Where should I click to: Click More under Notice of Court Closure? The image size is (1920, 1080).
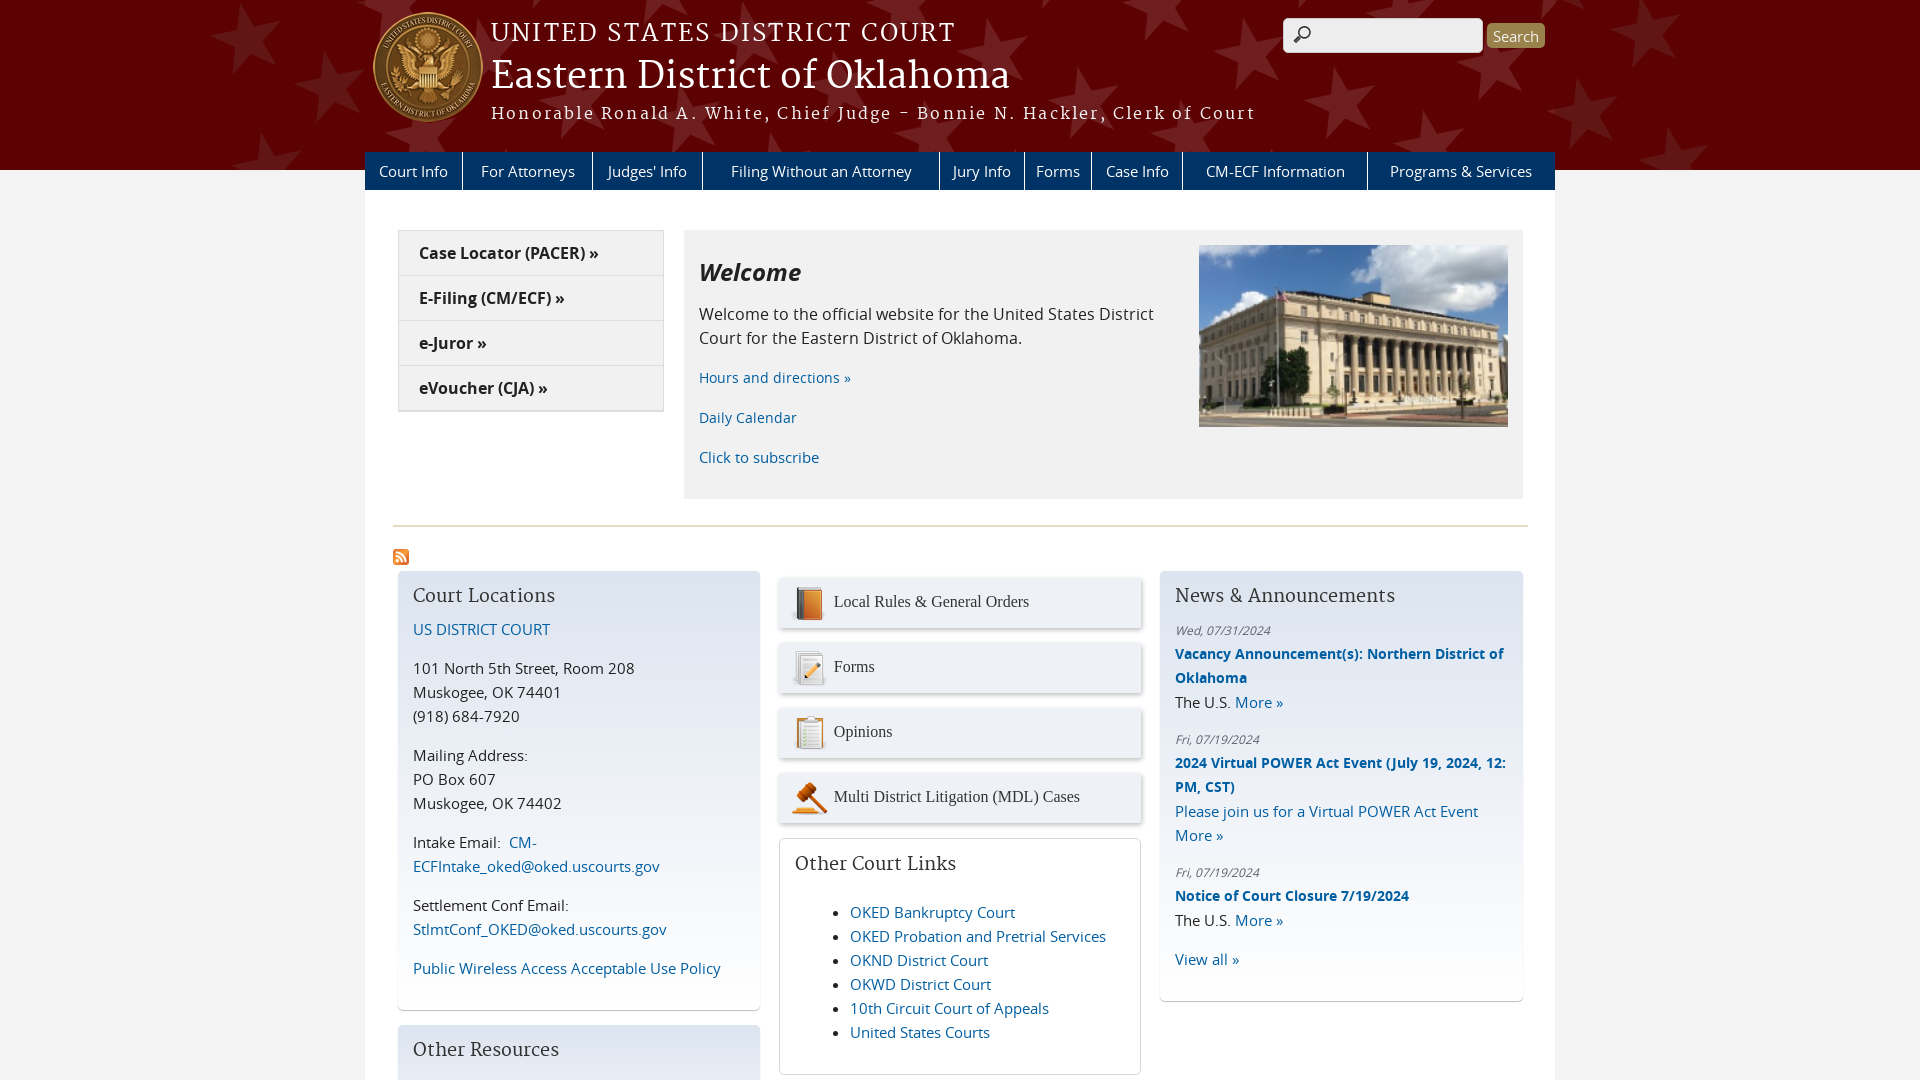pos(1259,920)
